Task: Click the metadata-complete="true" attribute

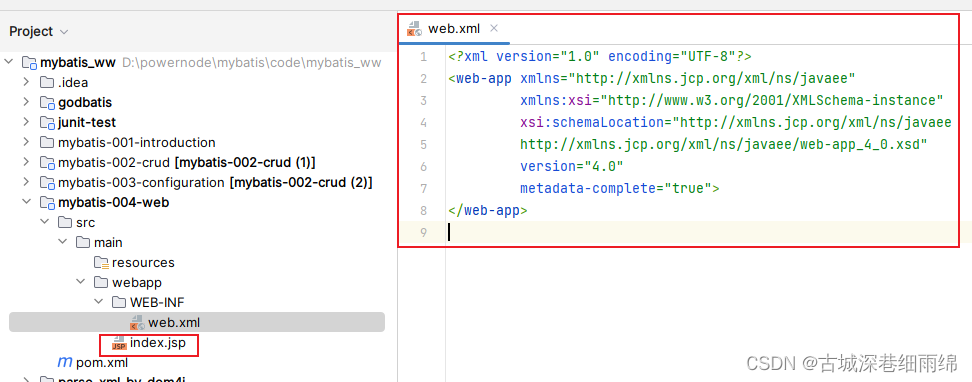Action: click(616, 188)
